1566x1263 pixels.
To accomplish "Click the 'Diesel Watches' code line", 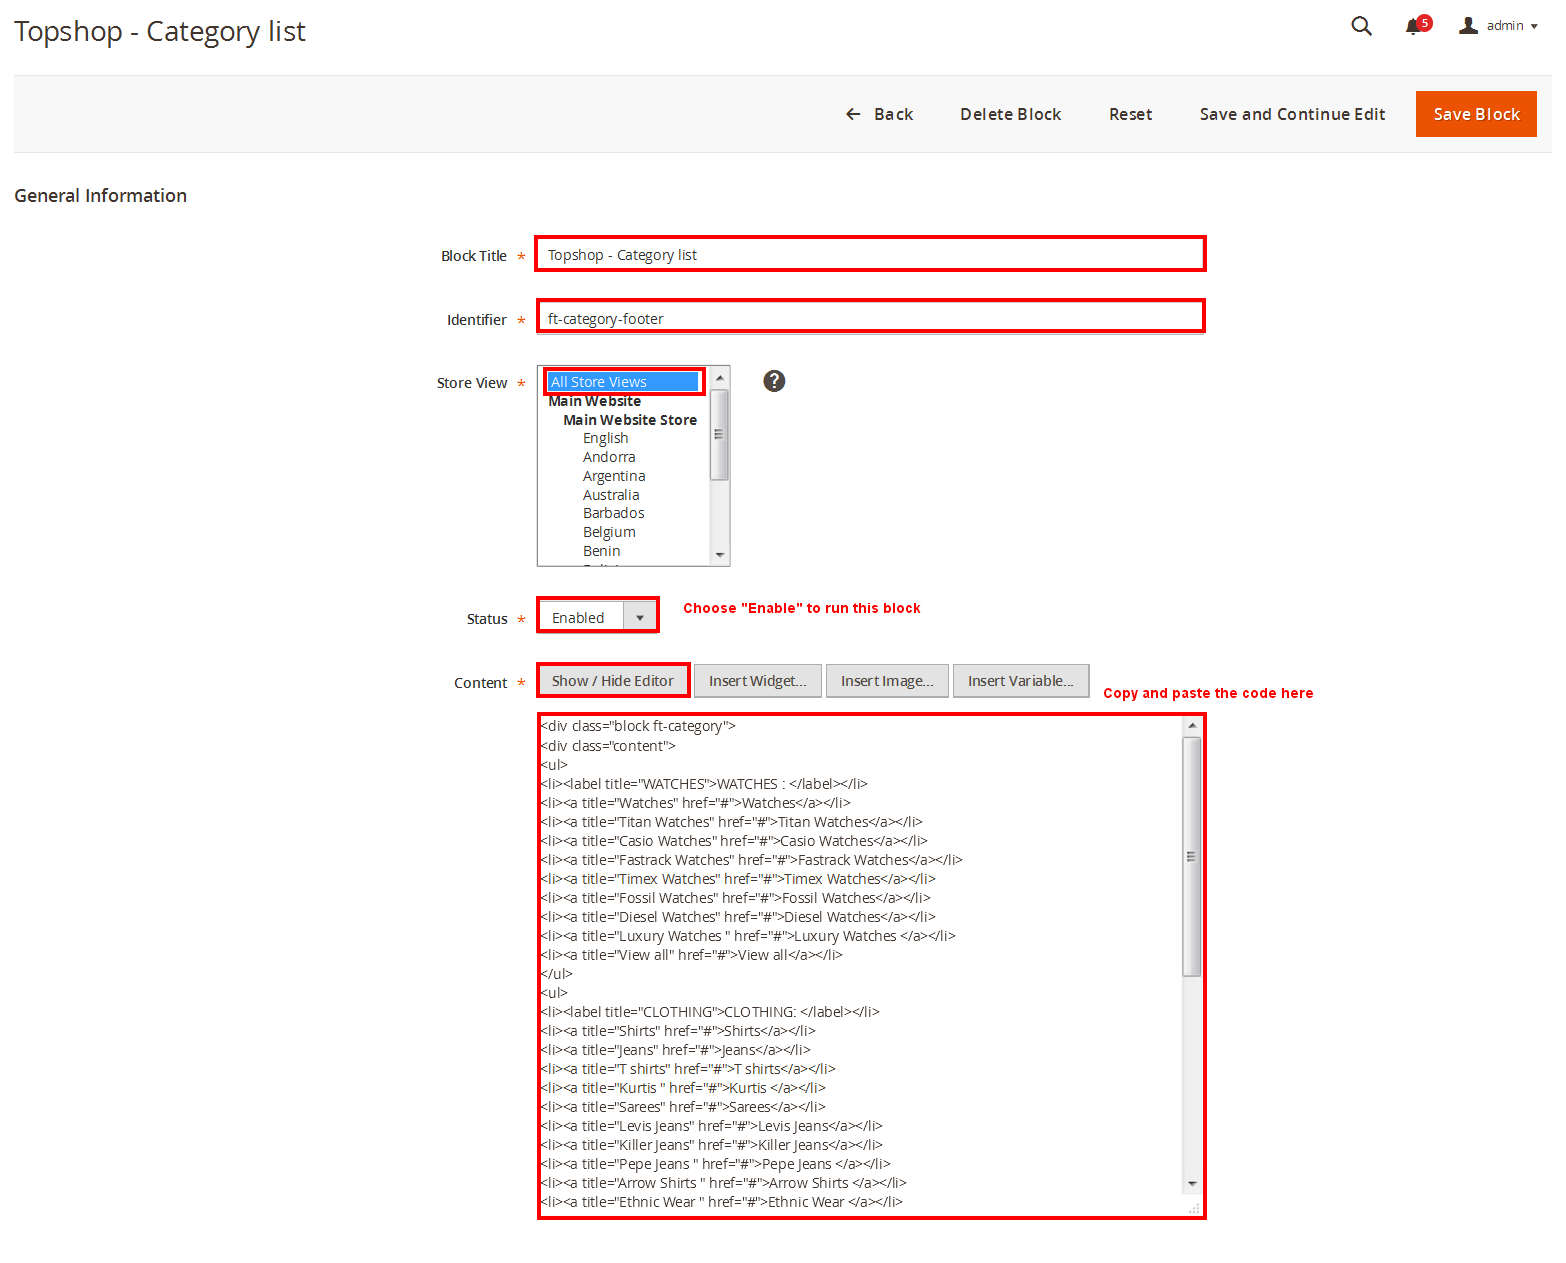I will pos(738,917).
